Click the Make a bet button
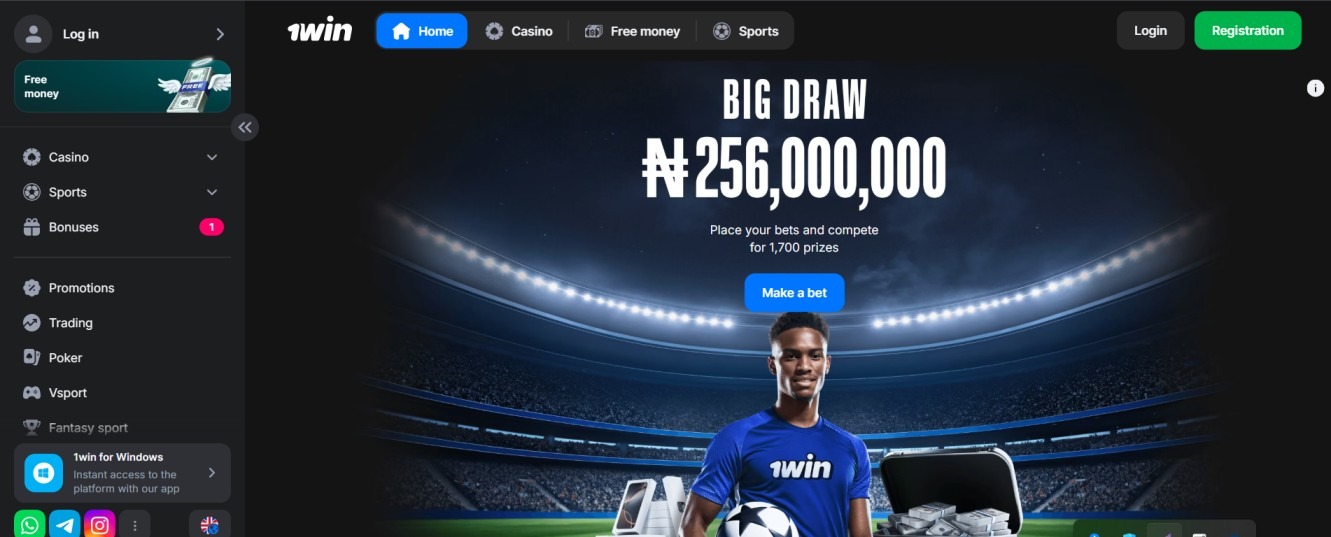The image size is (1331, 537). coord(794,293)
